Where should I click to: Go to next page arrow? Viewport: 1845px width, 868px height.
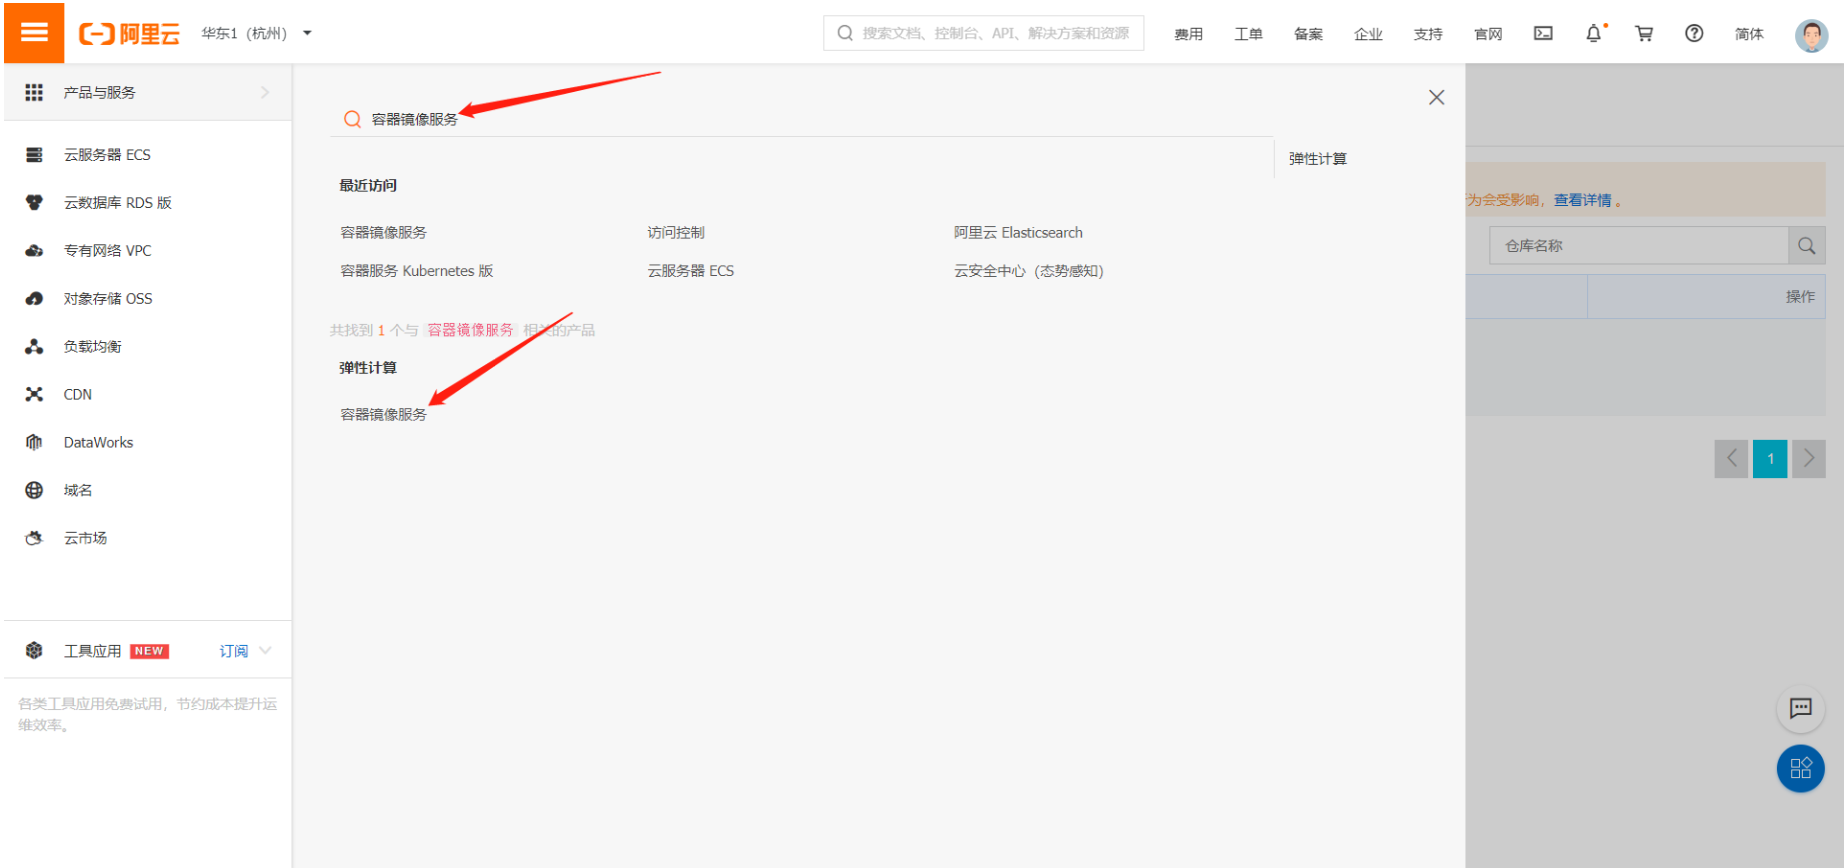click(x=1809, y=459)
